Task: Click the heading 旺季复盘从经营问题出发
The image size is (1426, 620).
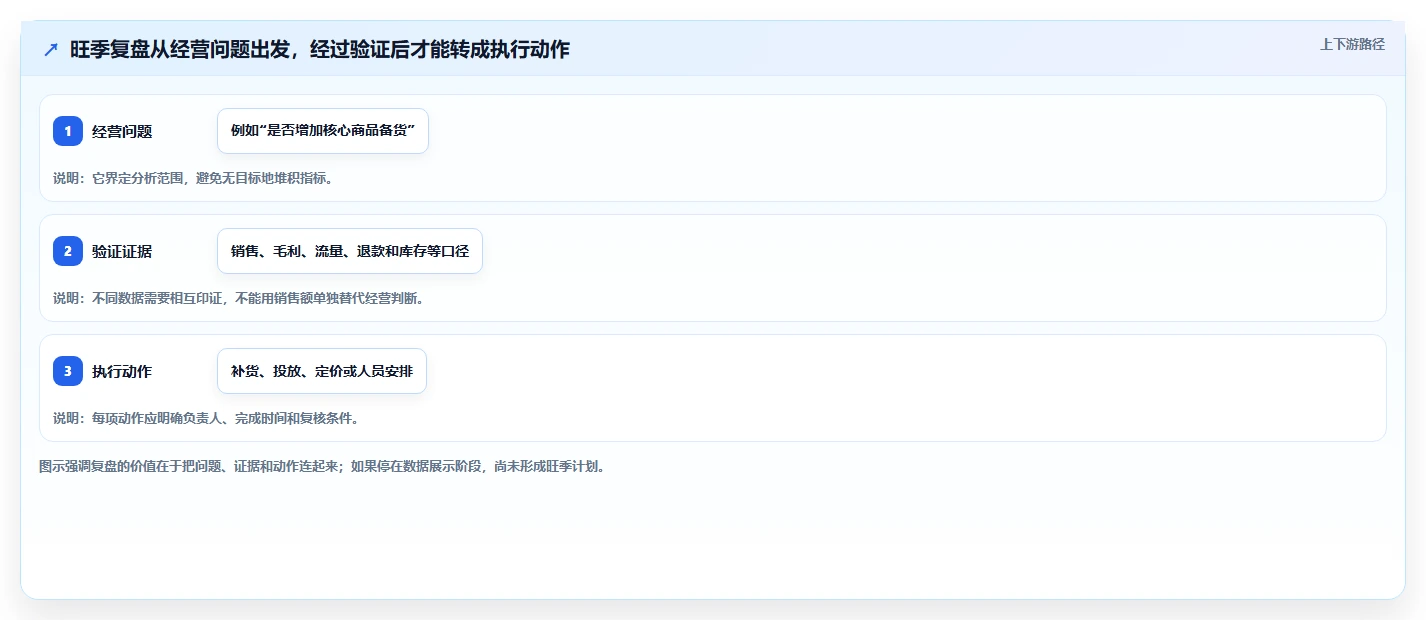Action: [320, 49]
